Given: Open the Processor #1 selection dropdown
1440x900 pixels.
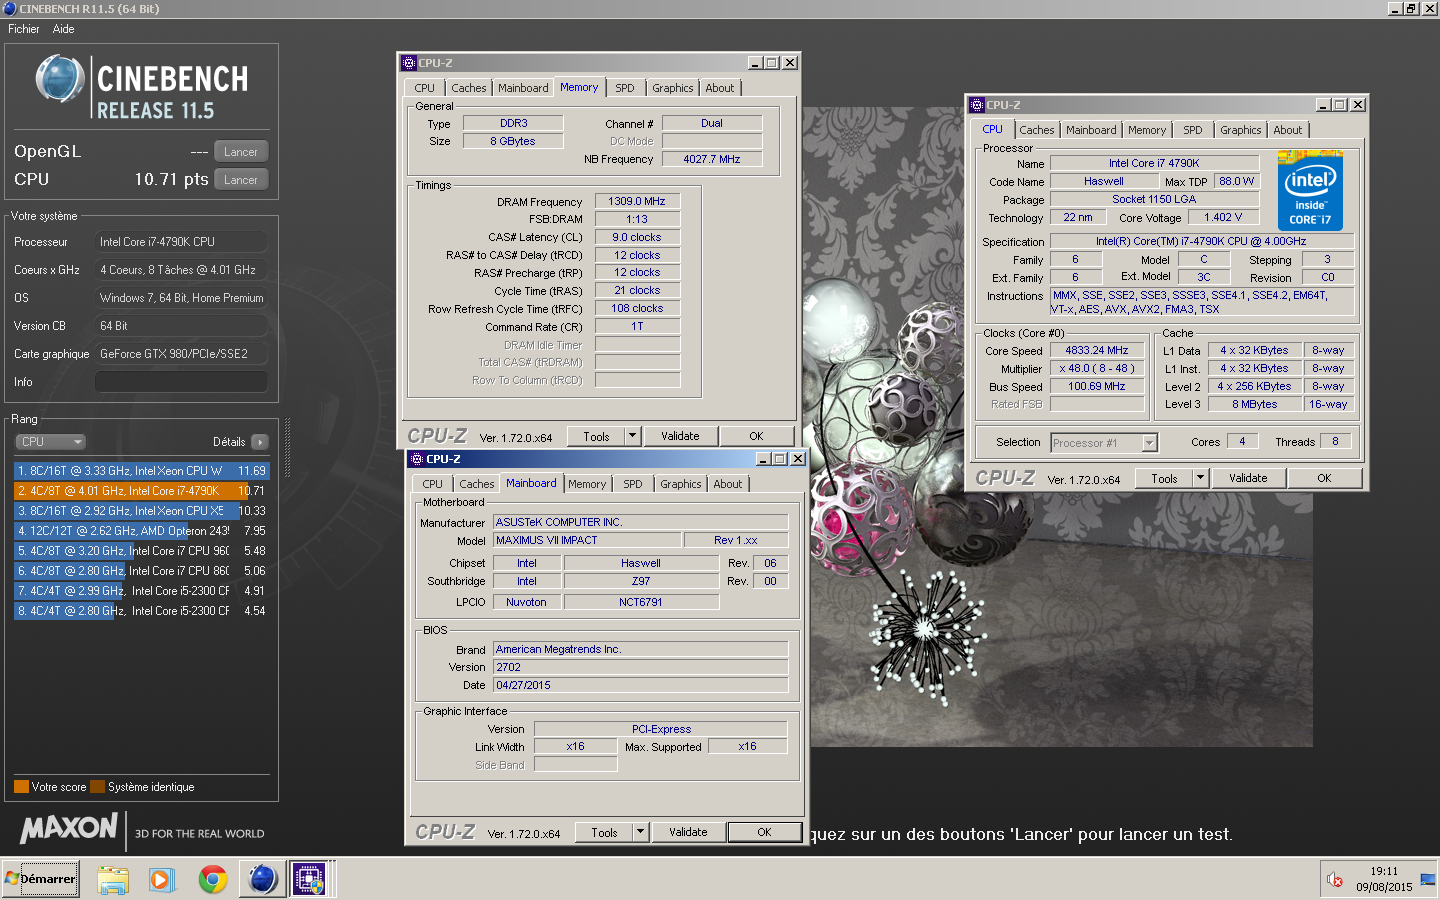Looking at the screenshot, I should coord(1104,443).
